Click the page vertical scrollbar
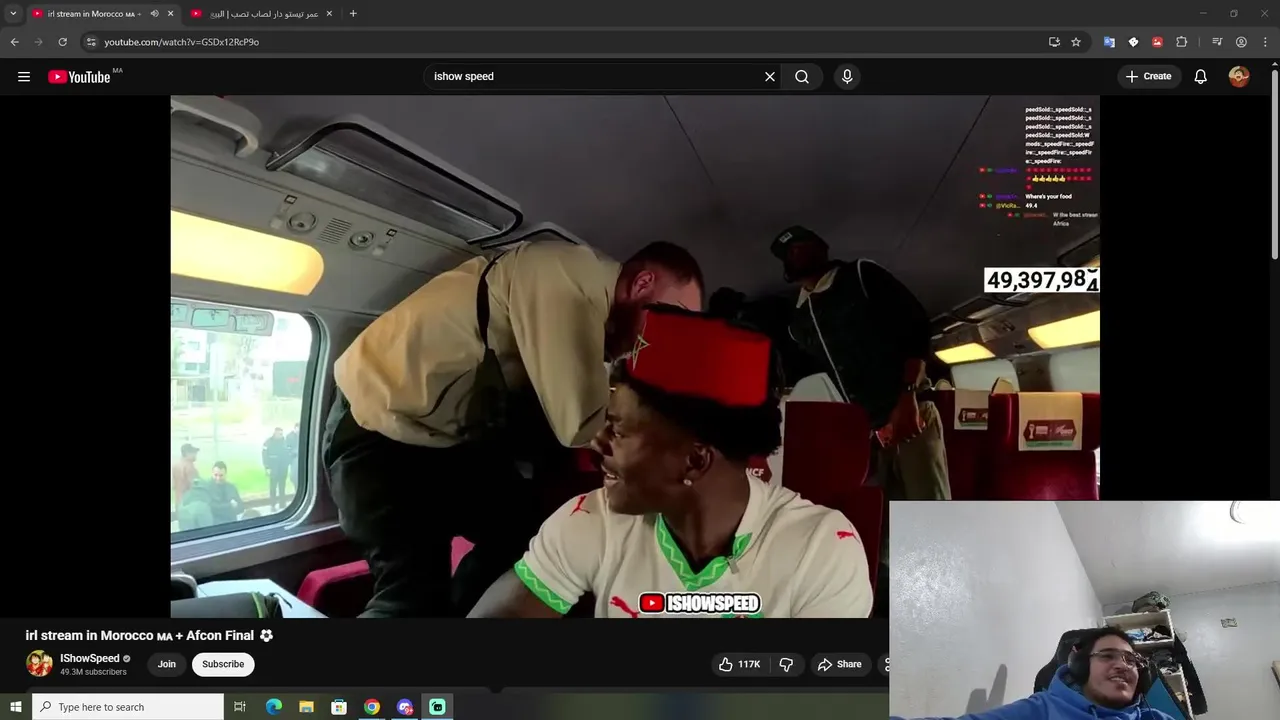Image resolution: width=1280 pixels, height=720 pixels. point(1274,166)
